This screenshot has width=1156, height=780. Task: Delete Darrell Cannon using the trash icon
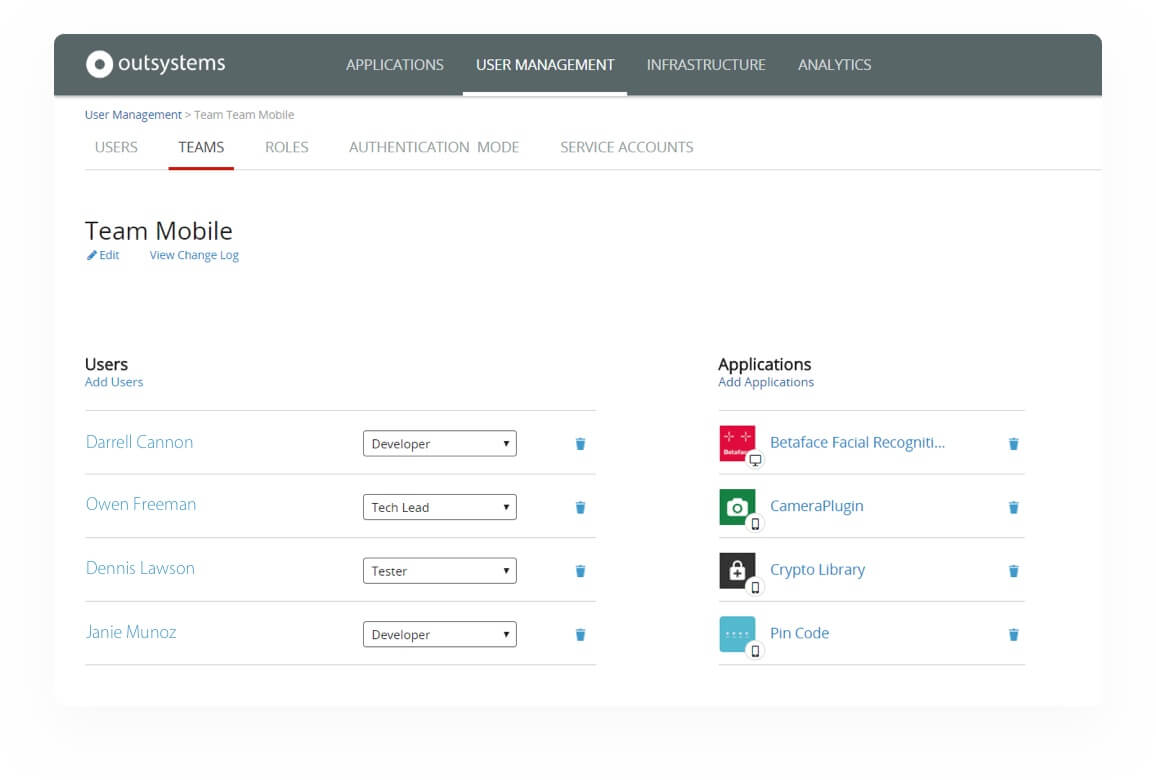580,444
